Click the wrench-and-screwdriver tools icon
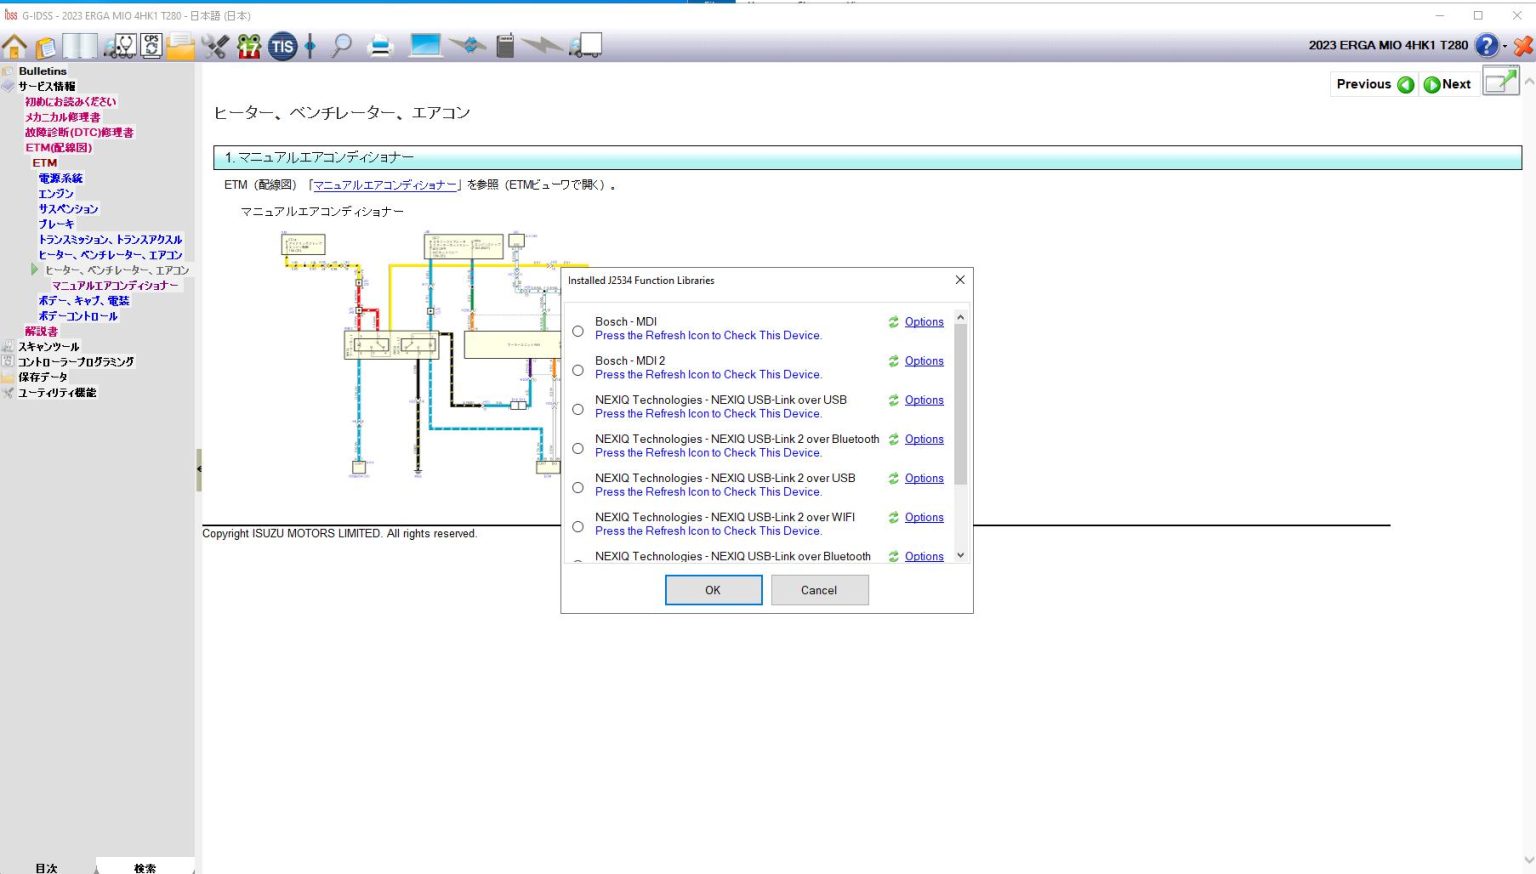 pos(214,45)
